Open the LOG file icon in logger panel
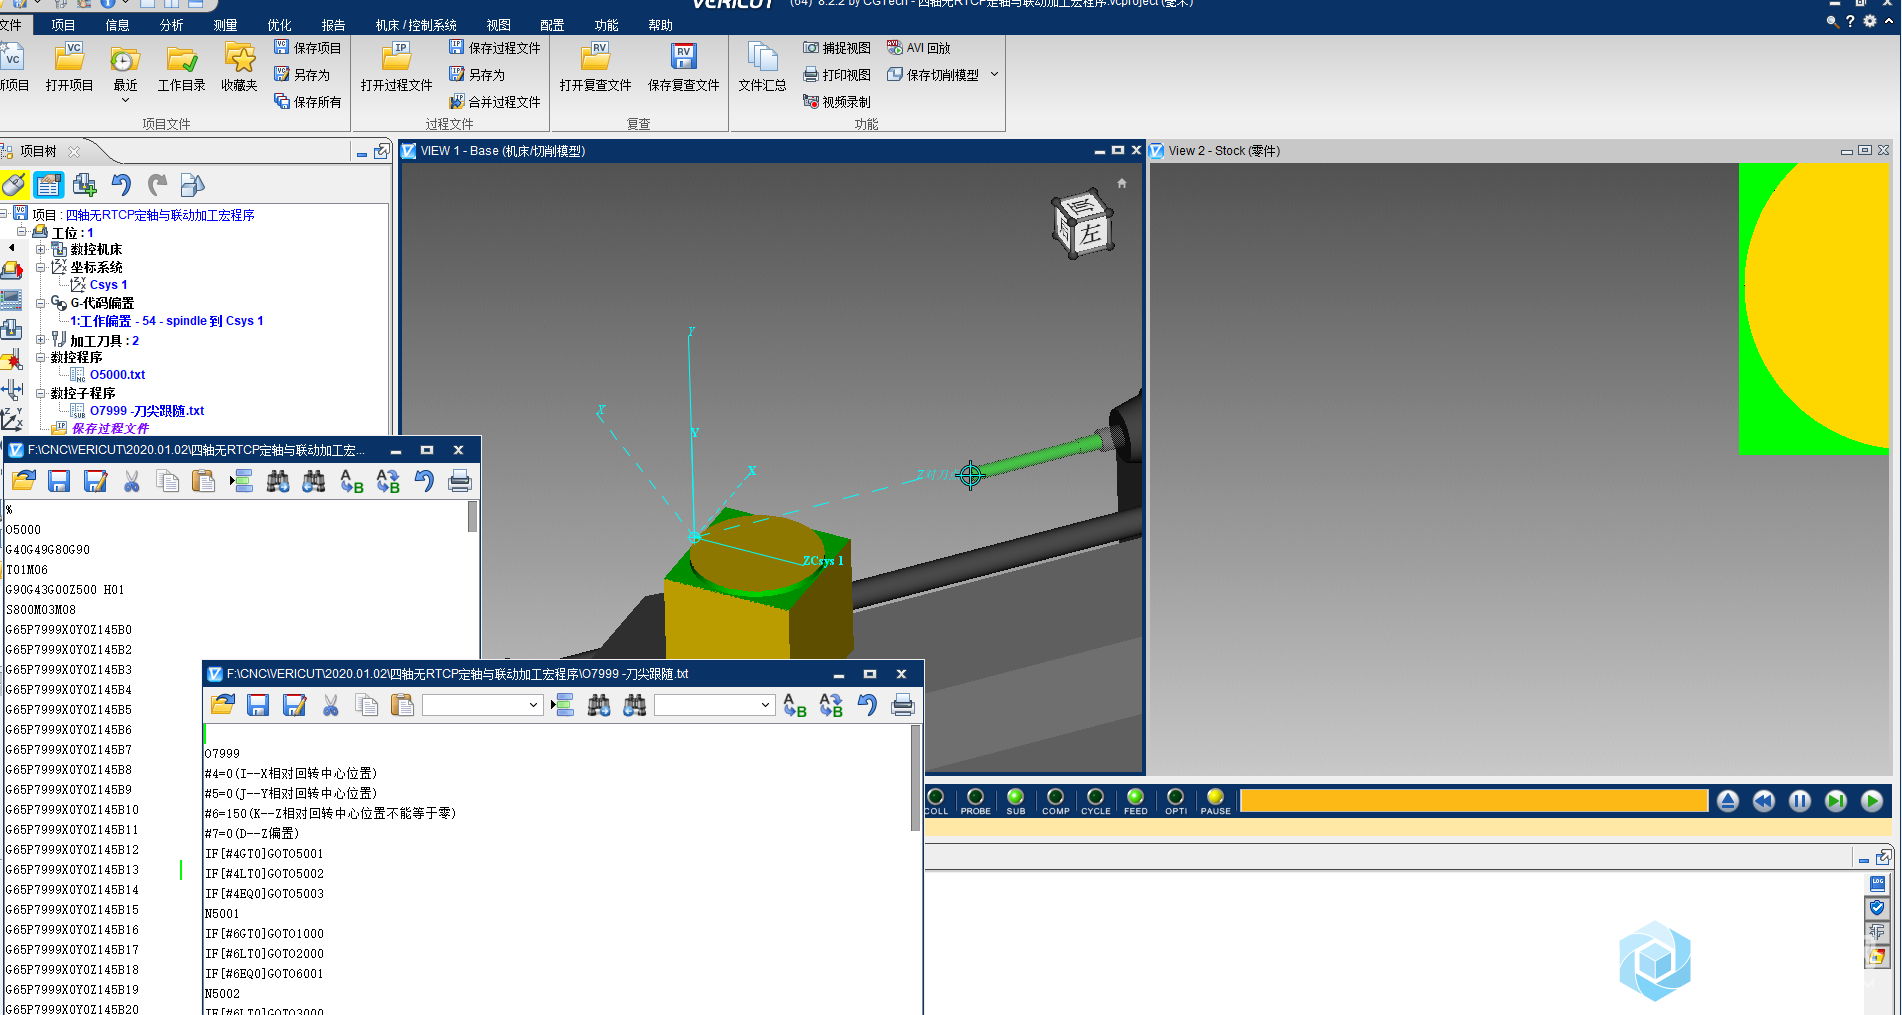The height and width of the screenshot is (1015, 1902). (1877, 884)
